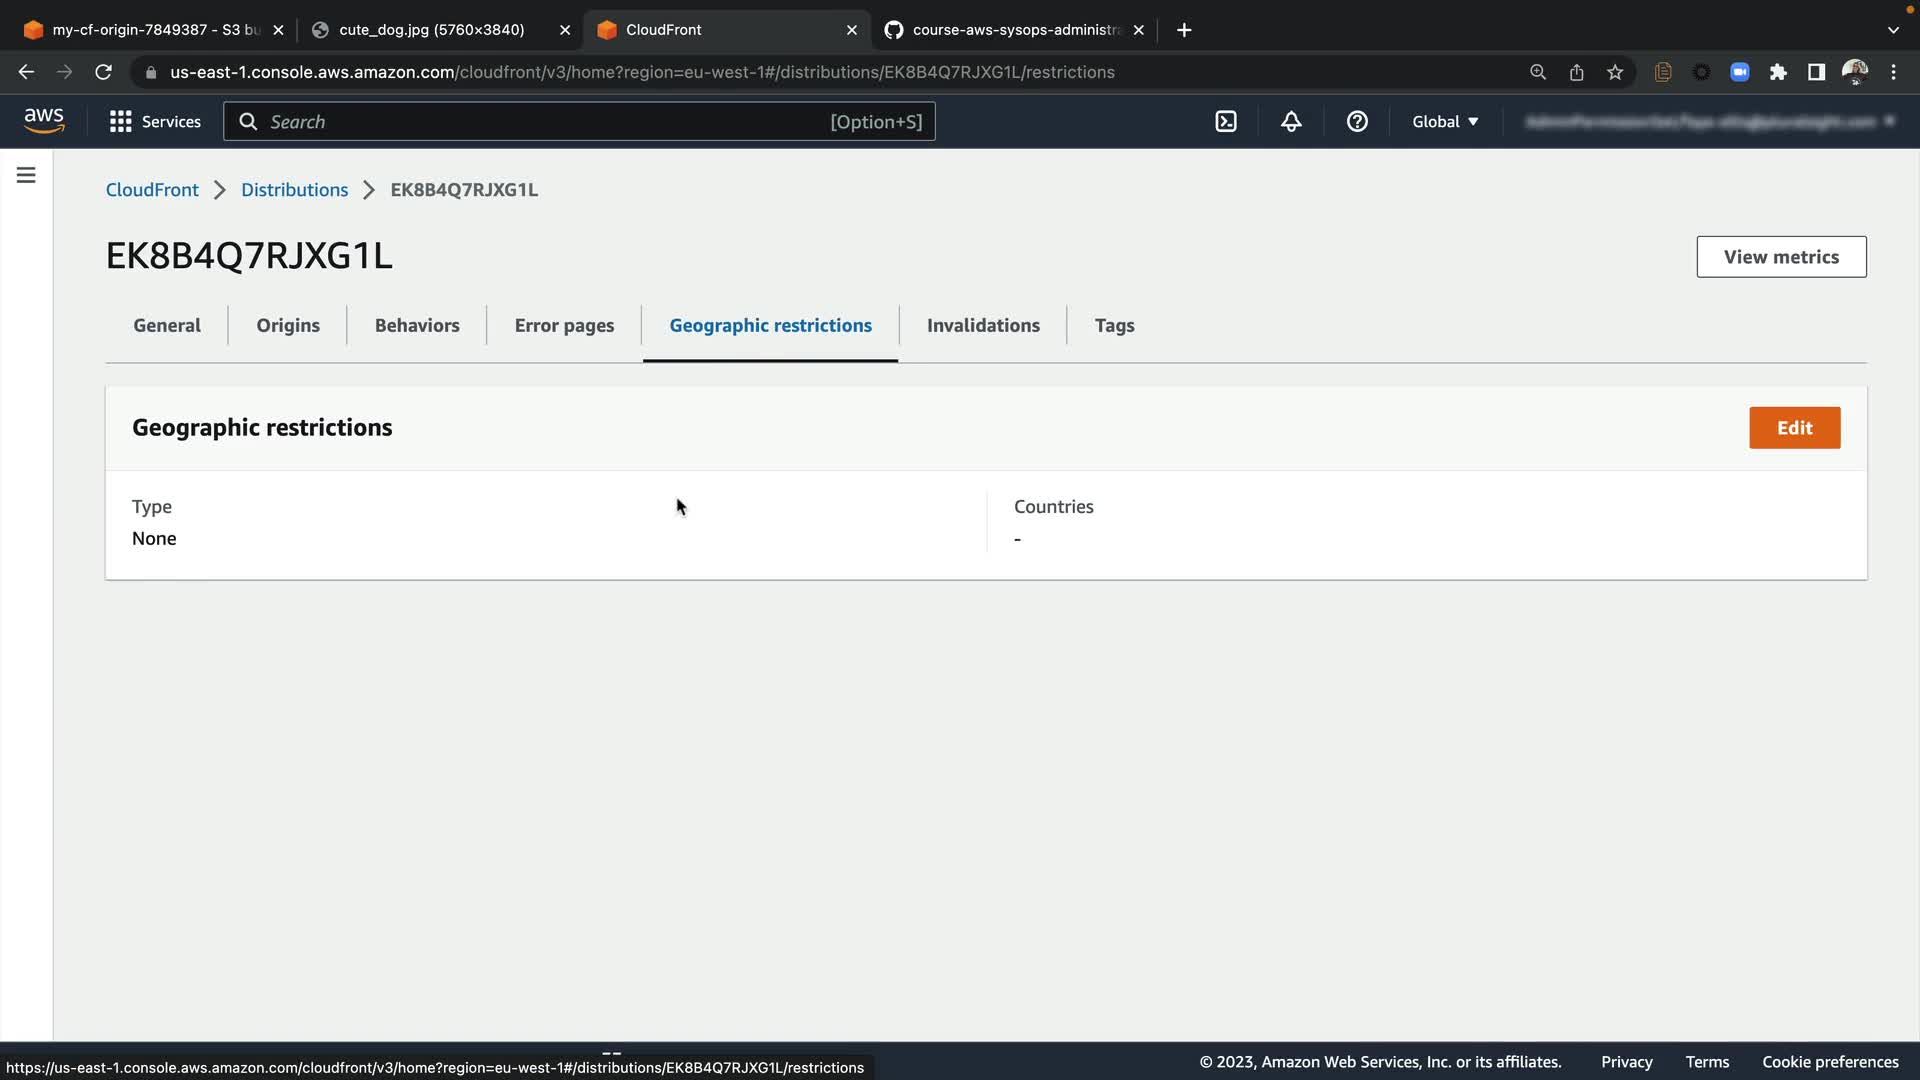Reload the page with refresh icon
The width and height of the screenshot is (1920, 1080).
103,72
